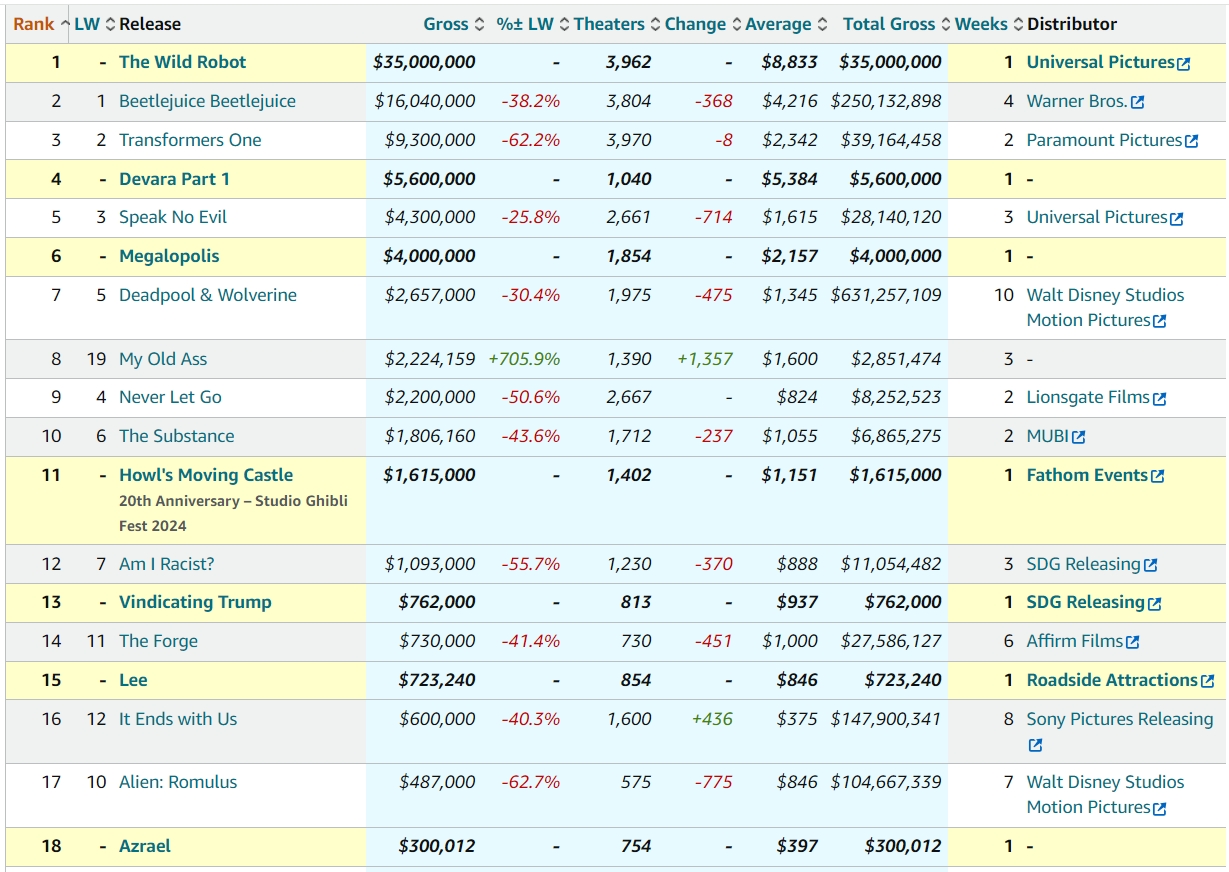This screenshot has height=872, width=1229.
Task: Open Lionsgate Films distributor link
Action: [1088, 397]
